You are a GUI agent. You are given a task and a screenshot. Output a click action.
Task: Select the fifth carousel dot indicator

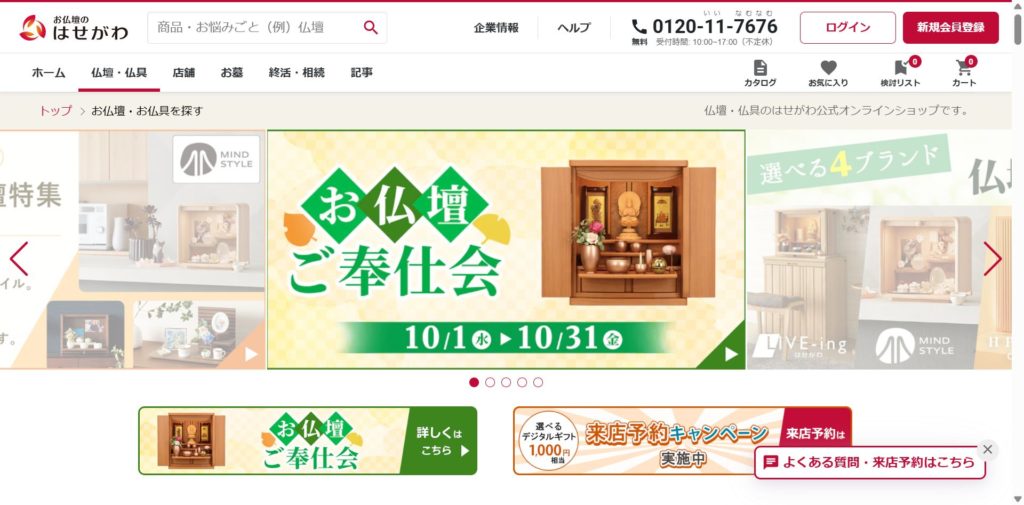click(538, 382)
